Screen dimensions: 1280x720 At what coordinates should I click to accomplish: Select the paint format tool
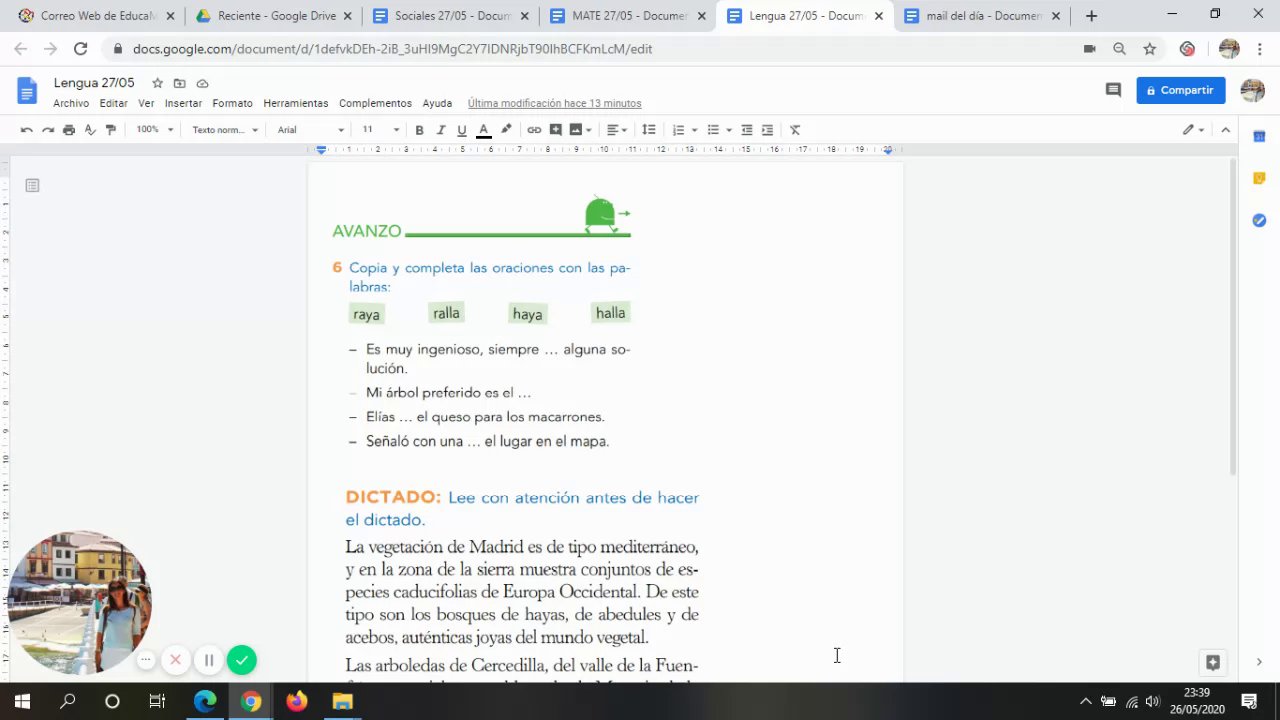[x=111, y=130]
